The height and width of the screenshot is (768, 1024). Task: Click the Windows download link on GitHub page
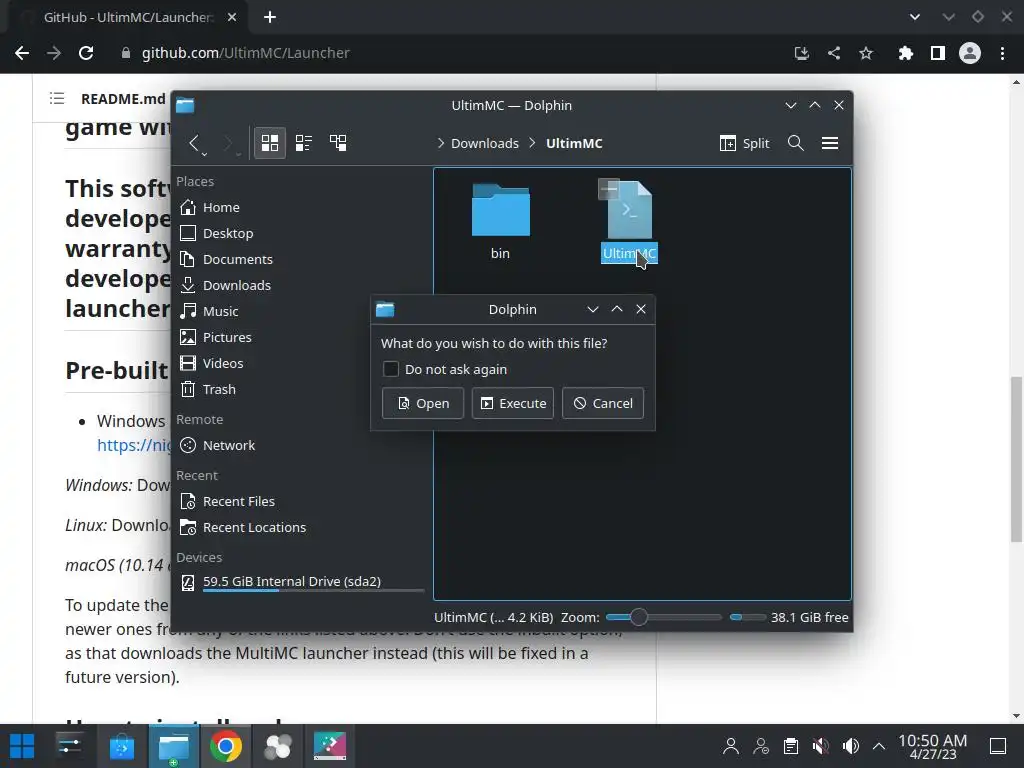tap(133, 445)
